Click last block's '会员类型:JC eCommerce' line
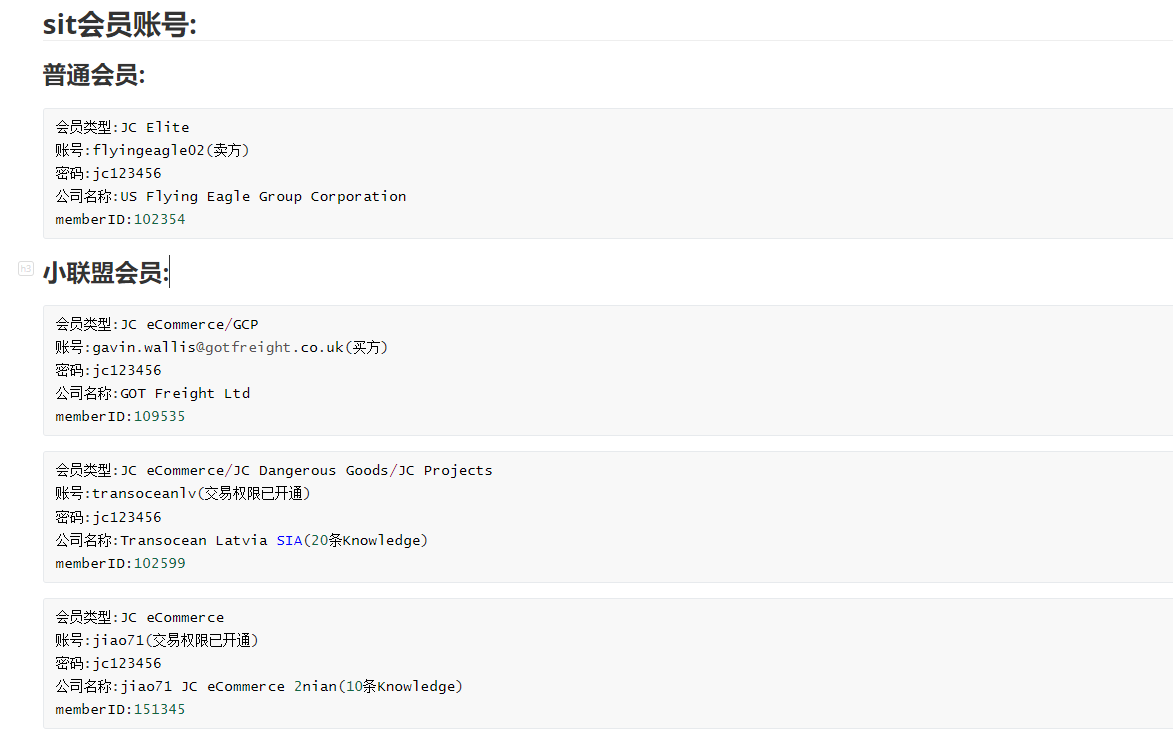The image size is (1173, 733). (x=139, y=617)
